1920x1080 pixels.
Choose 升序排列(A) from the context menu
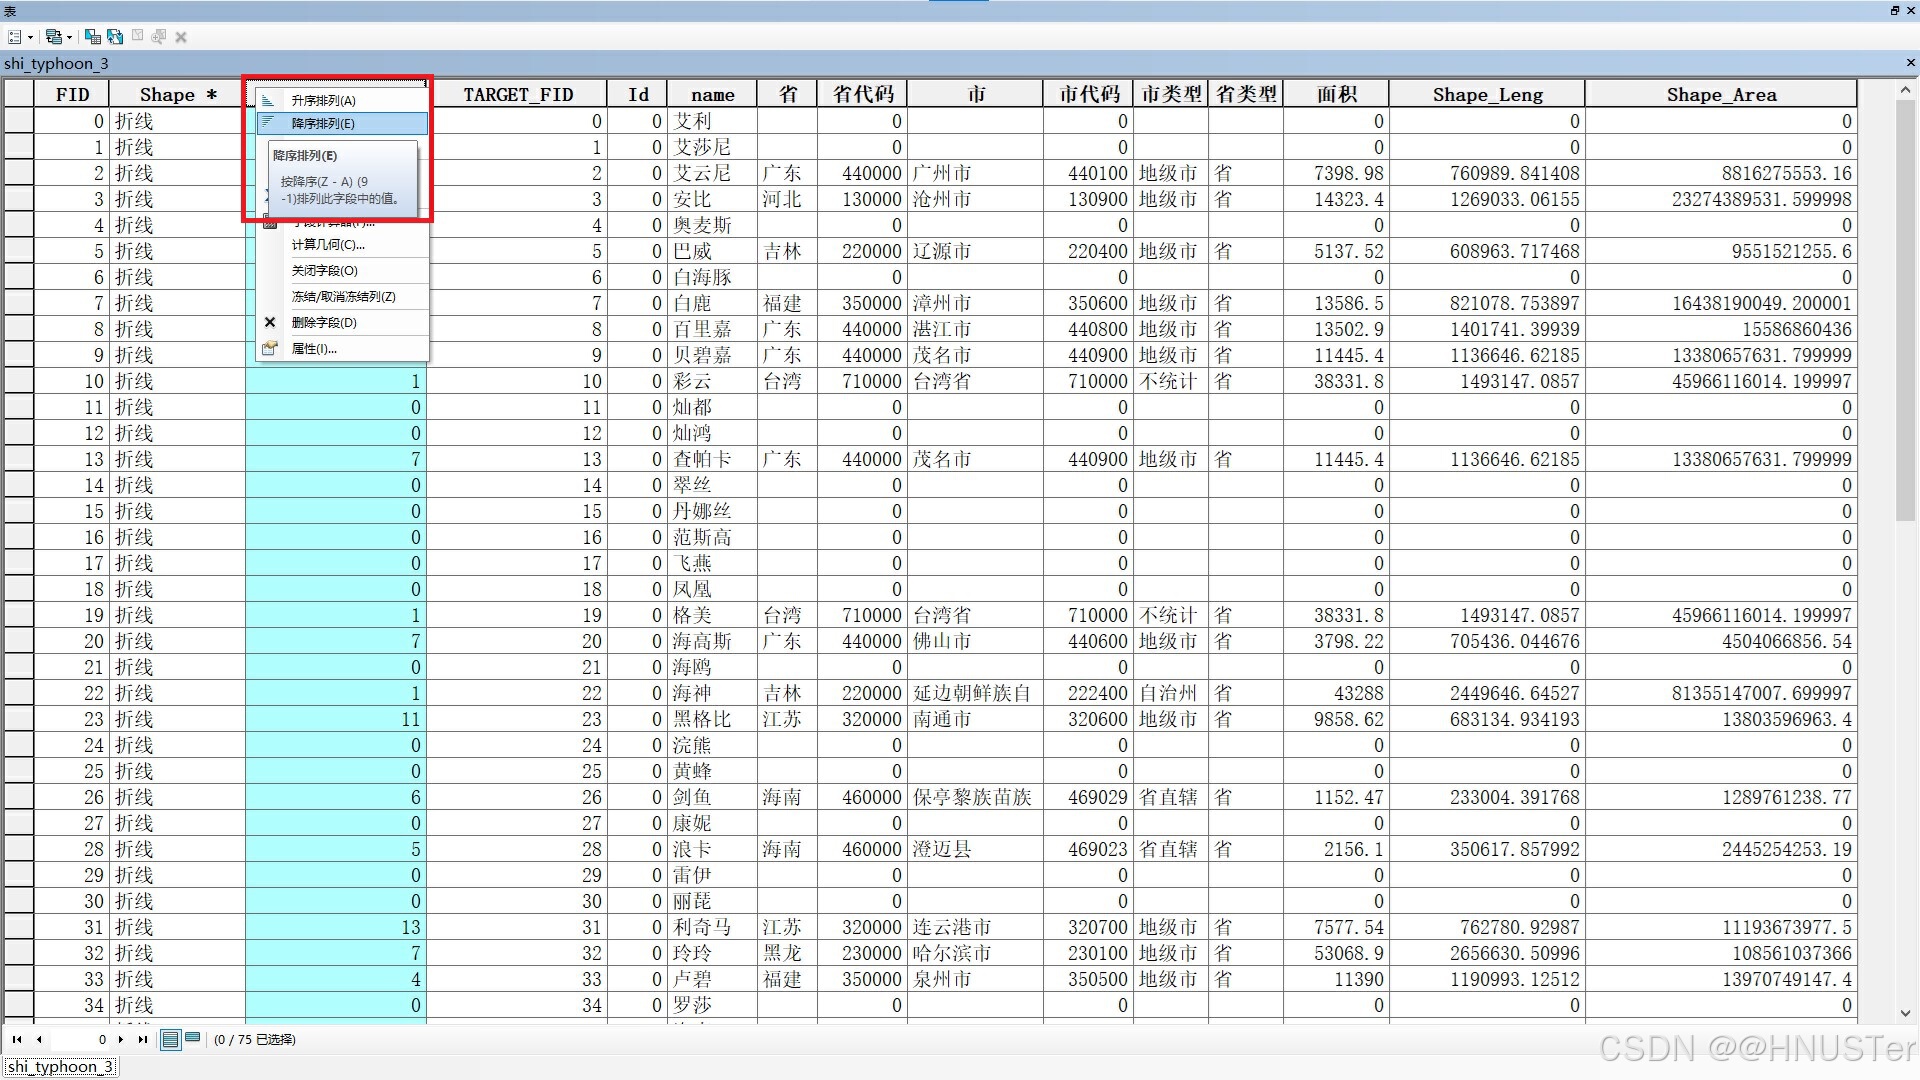(x=342, y=100)
